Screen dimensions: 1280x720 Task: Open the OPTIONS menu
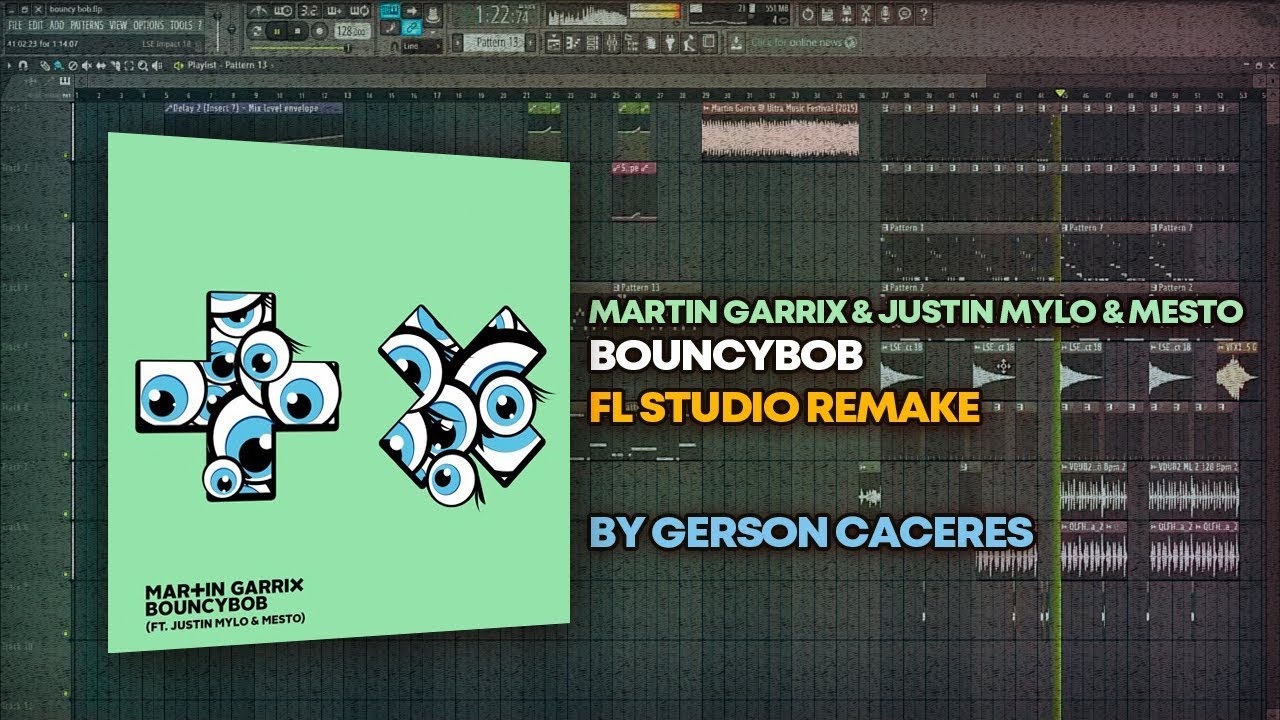(148, 25)
